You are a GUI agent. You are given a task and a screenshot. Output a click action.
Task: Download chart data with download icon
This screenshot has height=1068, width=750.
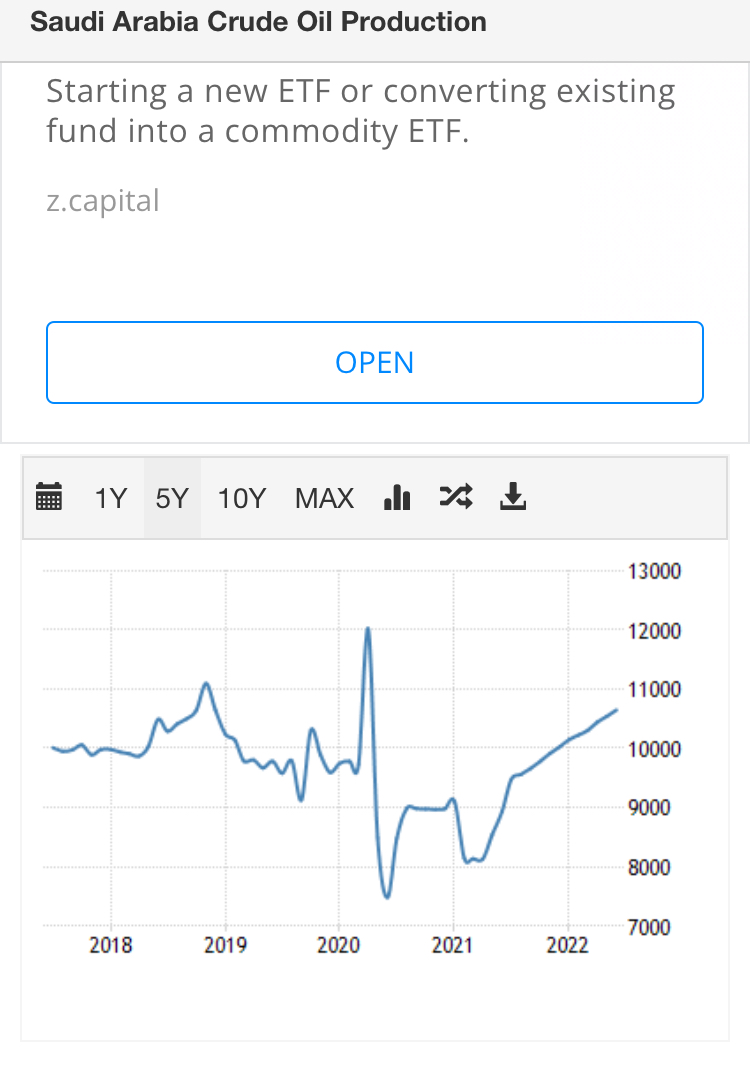pyautogui.click(x=513, y=497)
